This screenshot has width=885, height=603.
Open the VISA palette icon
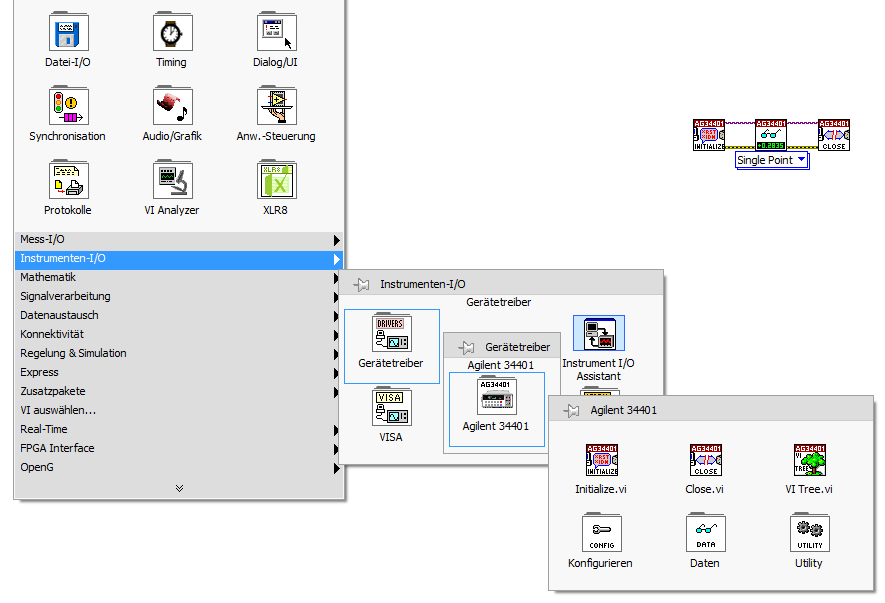click(392, 407)
